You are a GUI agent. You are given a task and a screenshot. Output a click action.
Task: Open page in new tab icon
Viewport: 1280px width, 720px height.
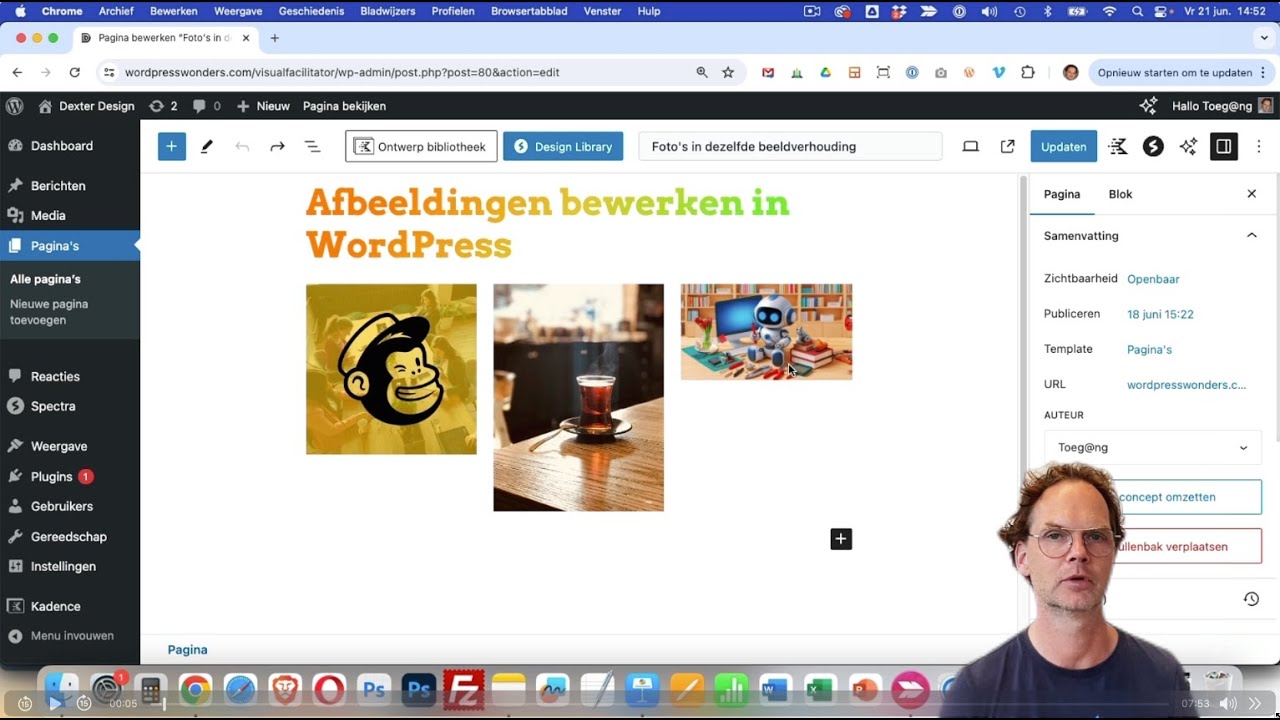(x=1007, y=146)
